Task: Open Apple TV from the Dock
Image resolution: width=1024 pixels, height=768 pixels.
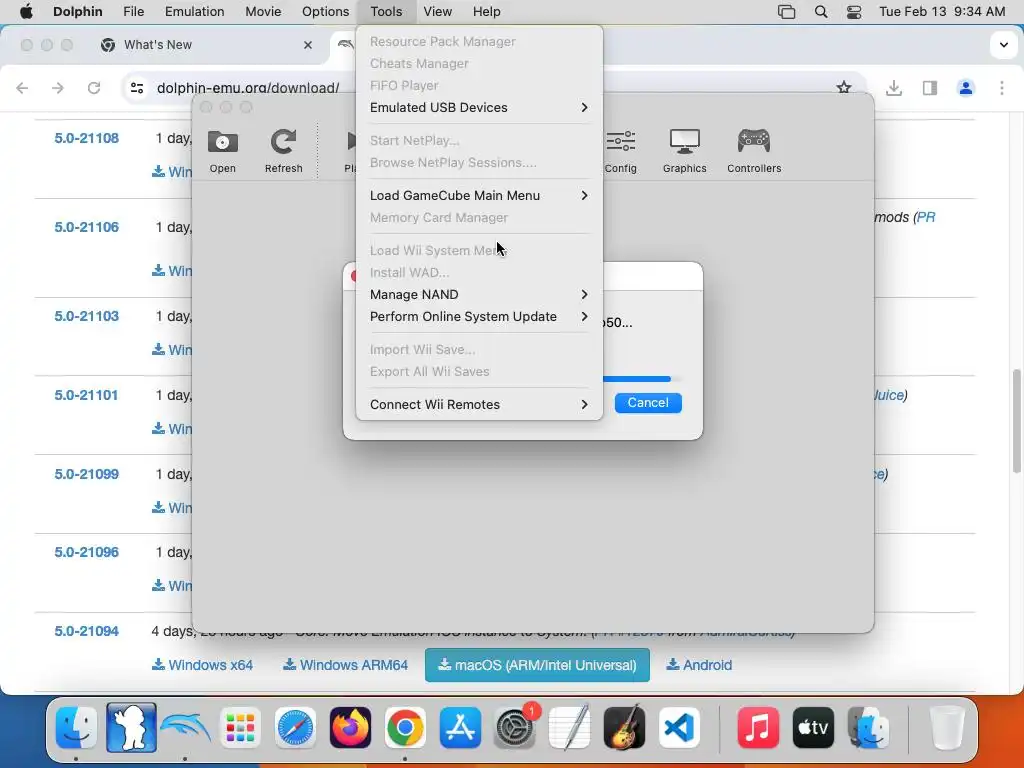Action: tap(813, 727)
